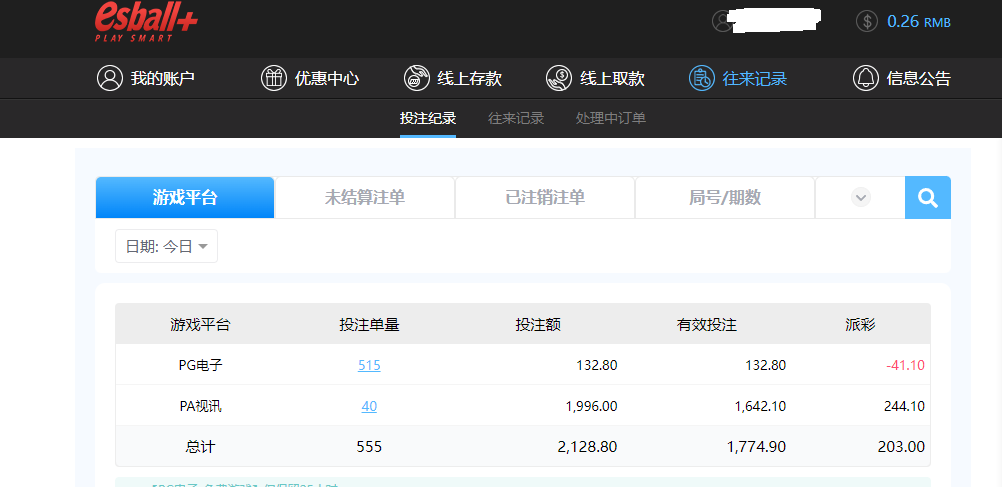This screenshot has width=1002, height=487.
Task: Expand the chevron for more filter tabs
Action: pyautogui.click(x=860, y=198)
